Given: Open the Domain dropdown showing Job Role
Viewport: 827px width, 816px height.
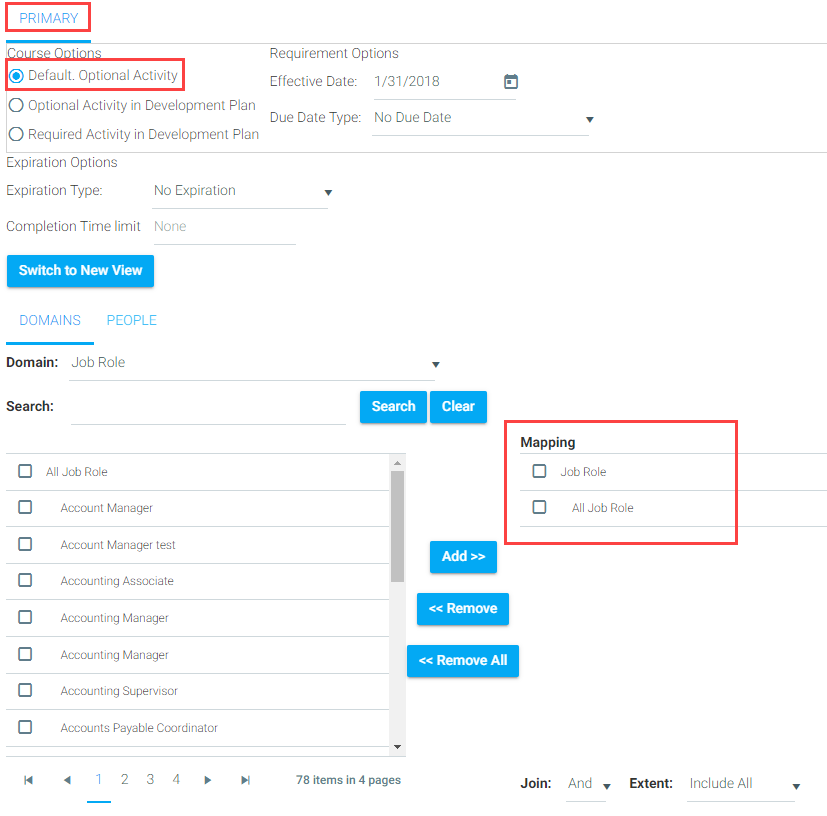Looking at the screenshot, I should click(x=253, y=363).
